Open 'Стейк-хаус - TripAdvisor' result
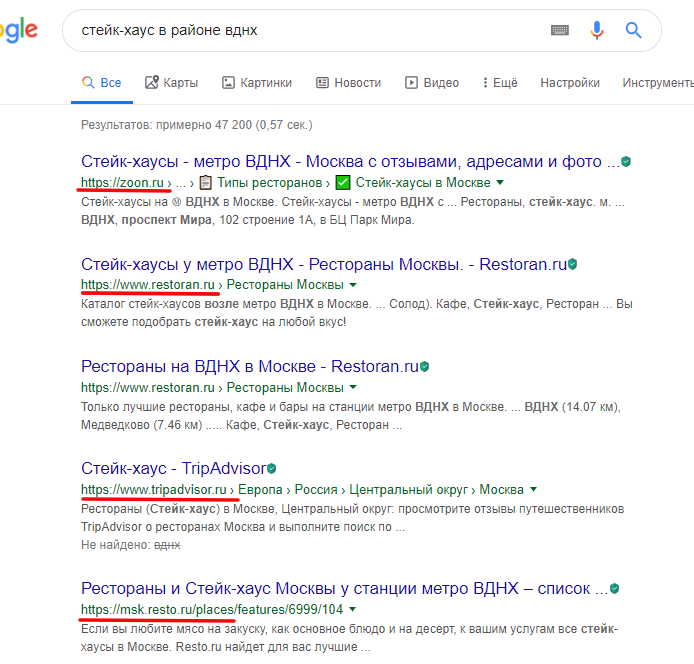 coord(174,468)
